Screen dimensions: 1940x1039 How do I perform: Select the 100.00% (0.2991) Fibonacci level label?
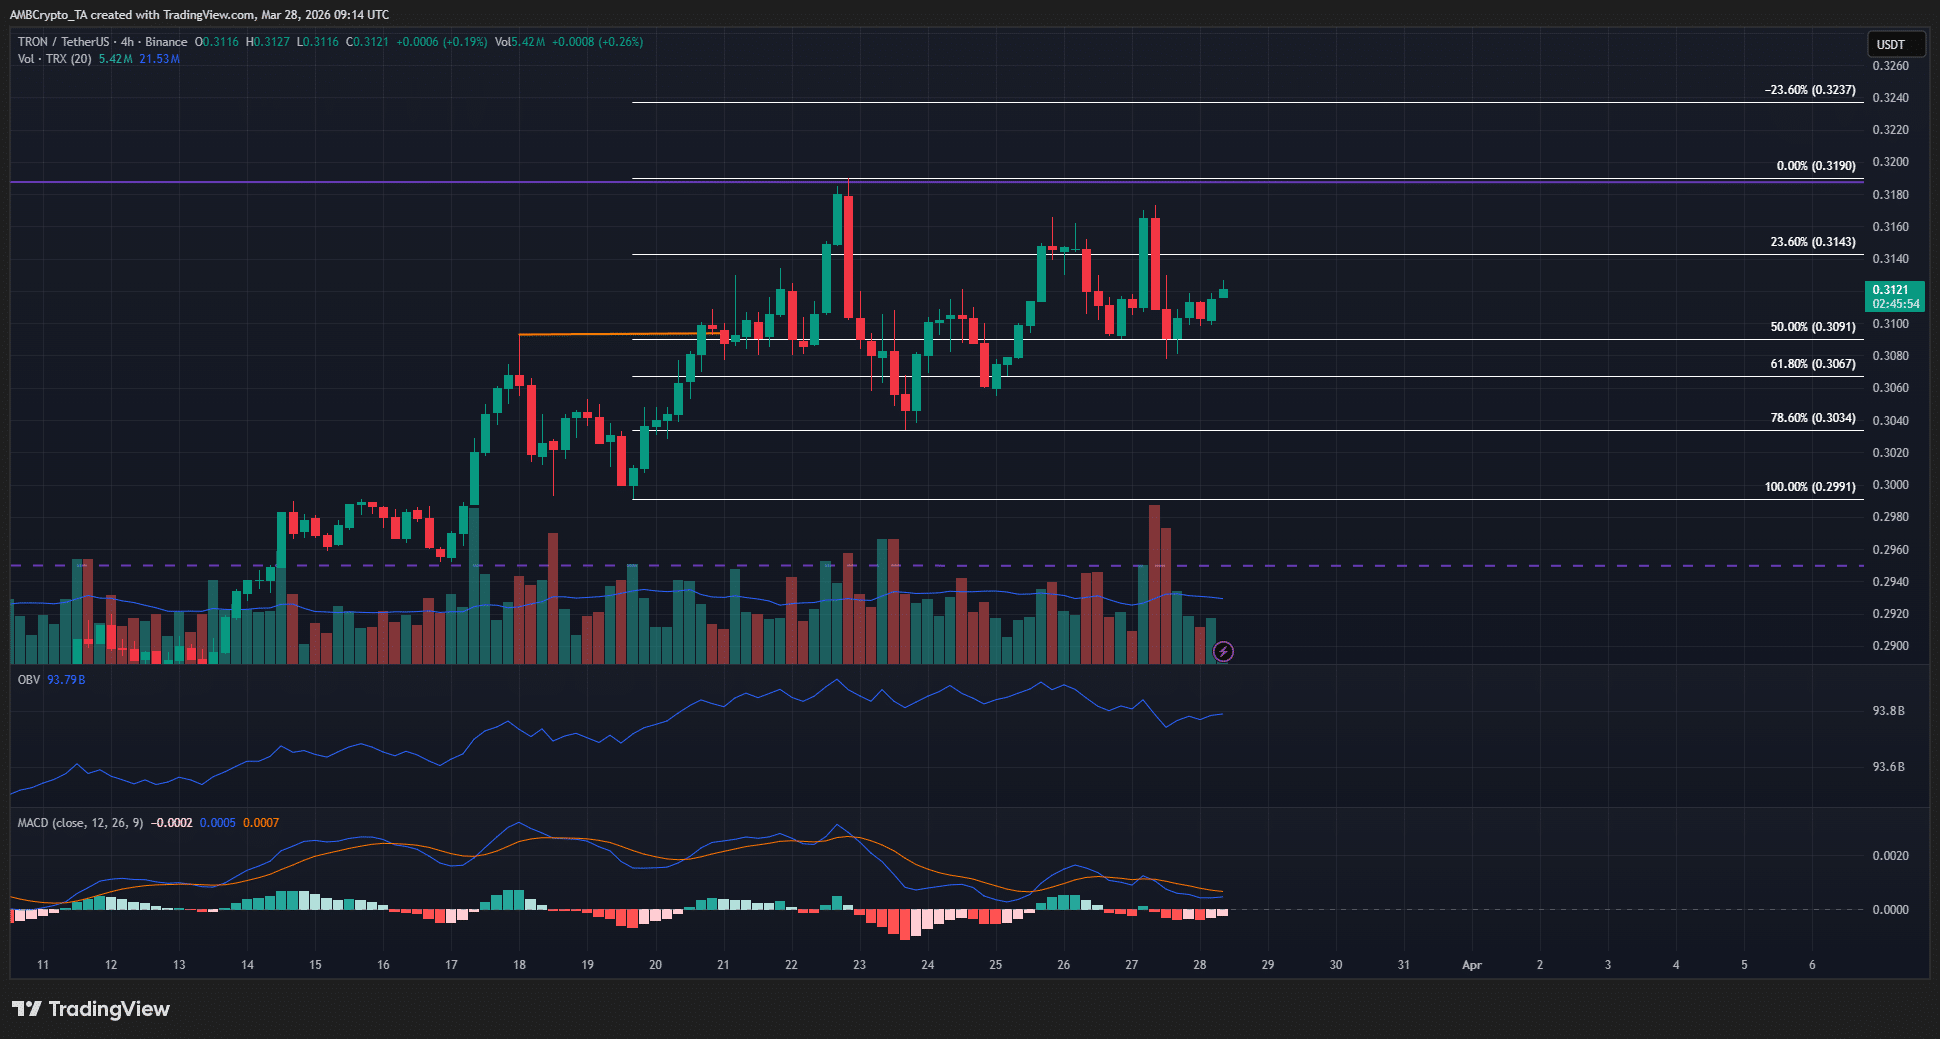coord(1809,487)
